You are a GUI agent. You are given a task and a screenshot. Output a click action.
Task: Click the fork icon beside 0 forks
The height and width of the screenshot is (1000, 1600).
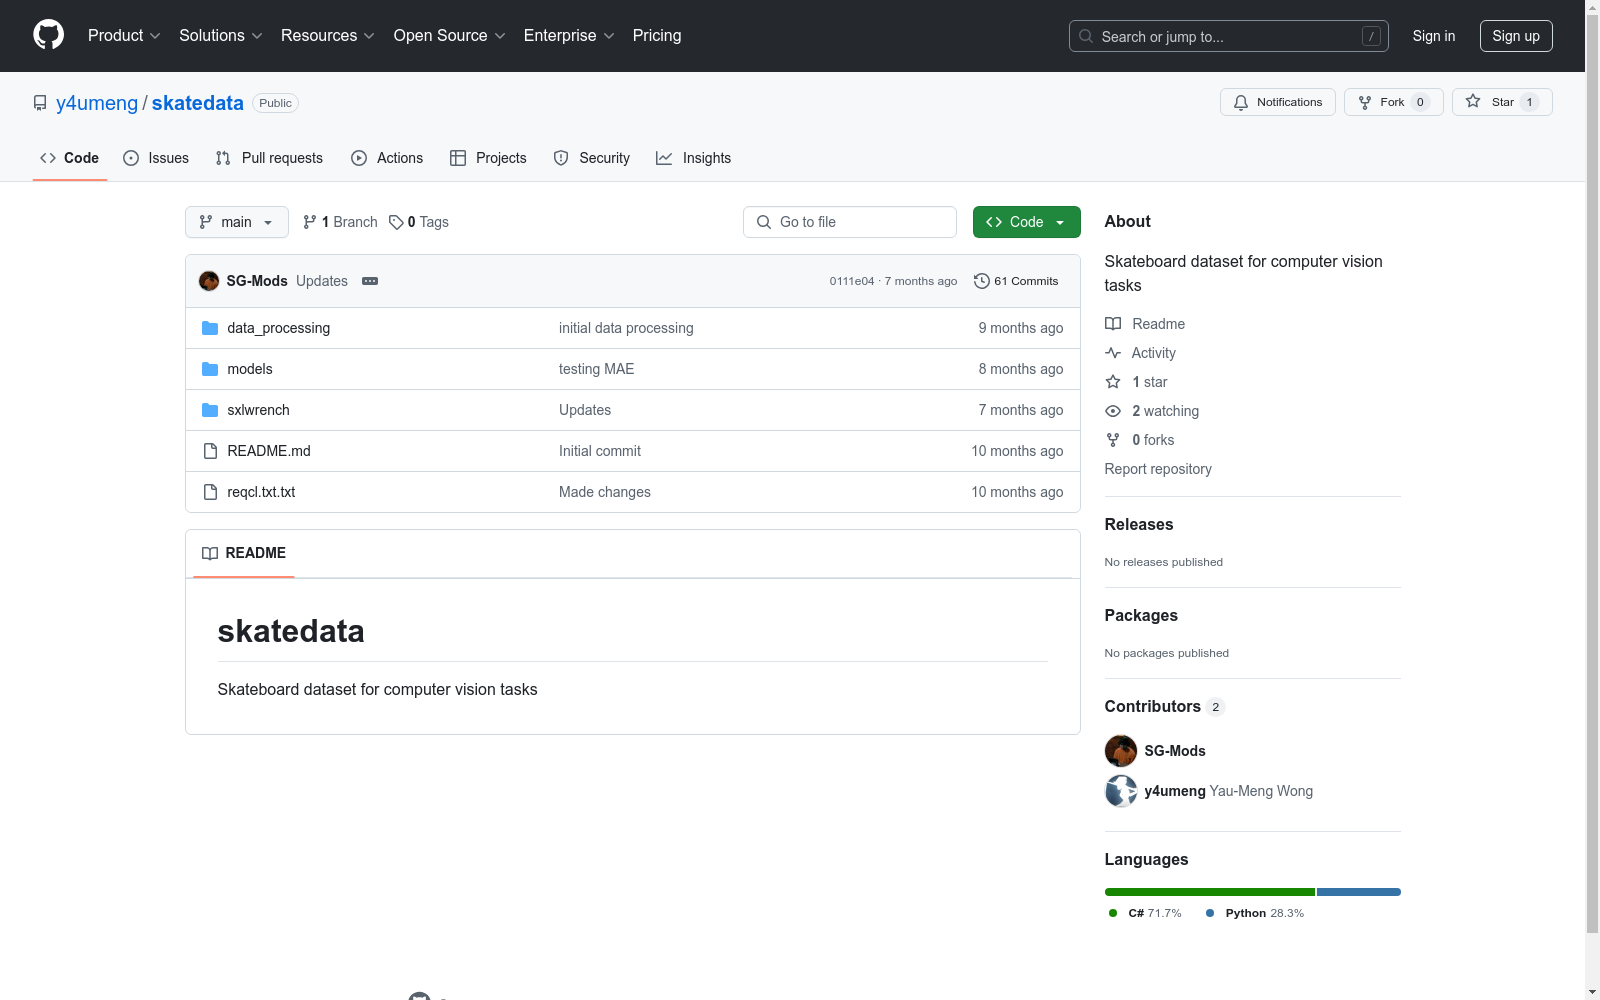[1113, 440]
